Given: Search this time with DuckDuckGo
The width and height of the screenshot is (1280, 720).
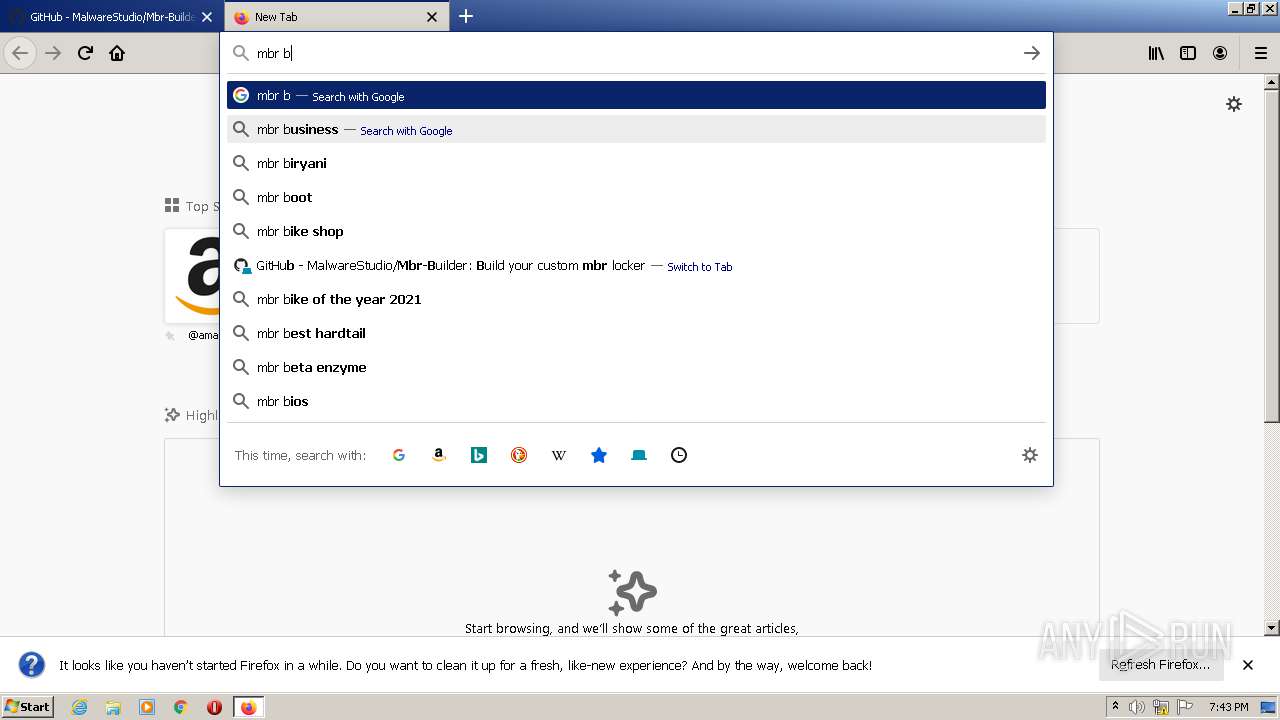Looking at the screenshot, I should point(519,455).
